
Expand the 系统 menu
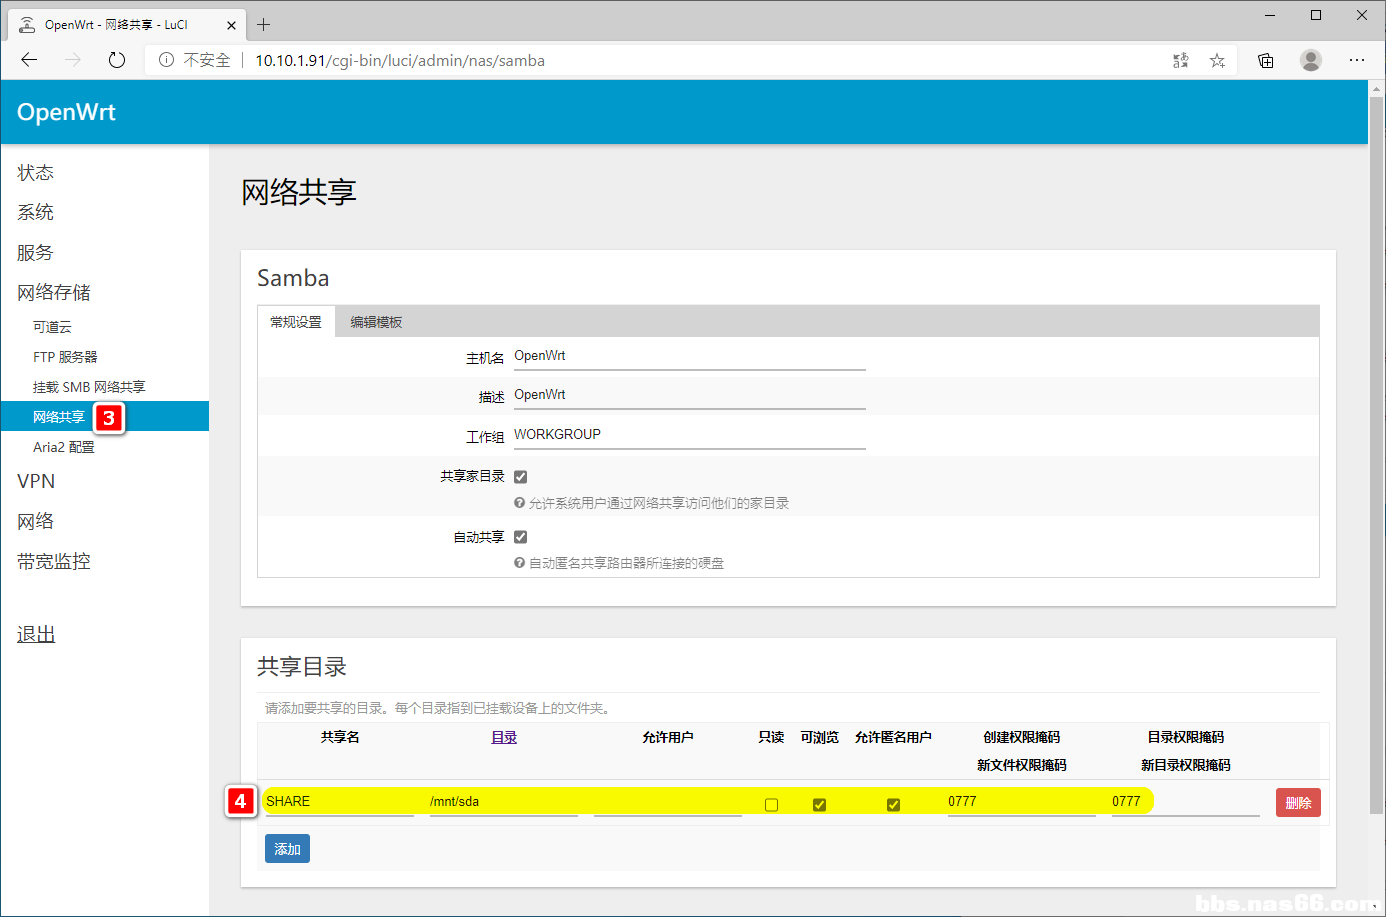36,213
